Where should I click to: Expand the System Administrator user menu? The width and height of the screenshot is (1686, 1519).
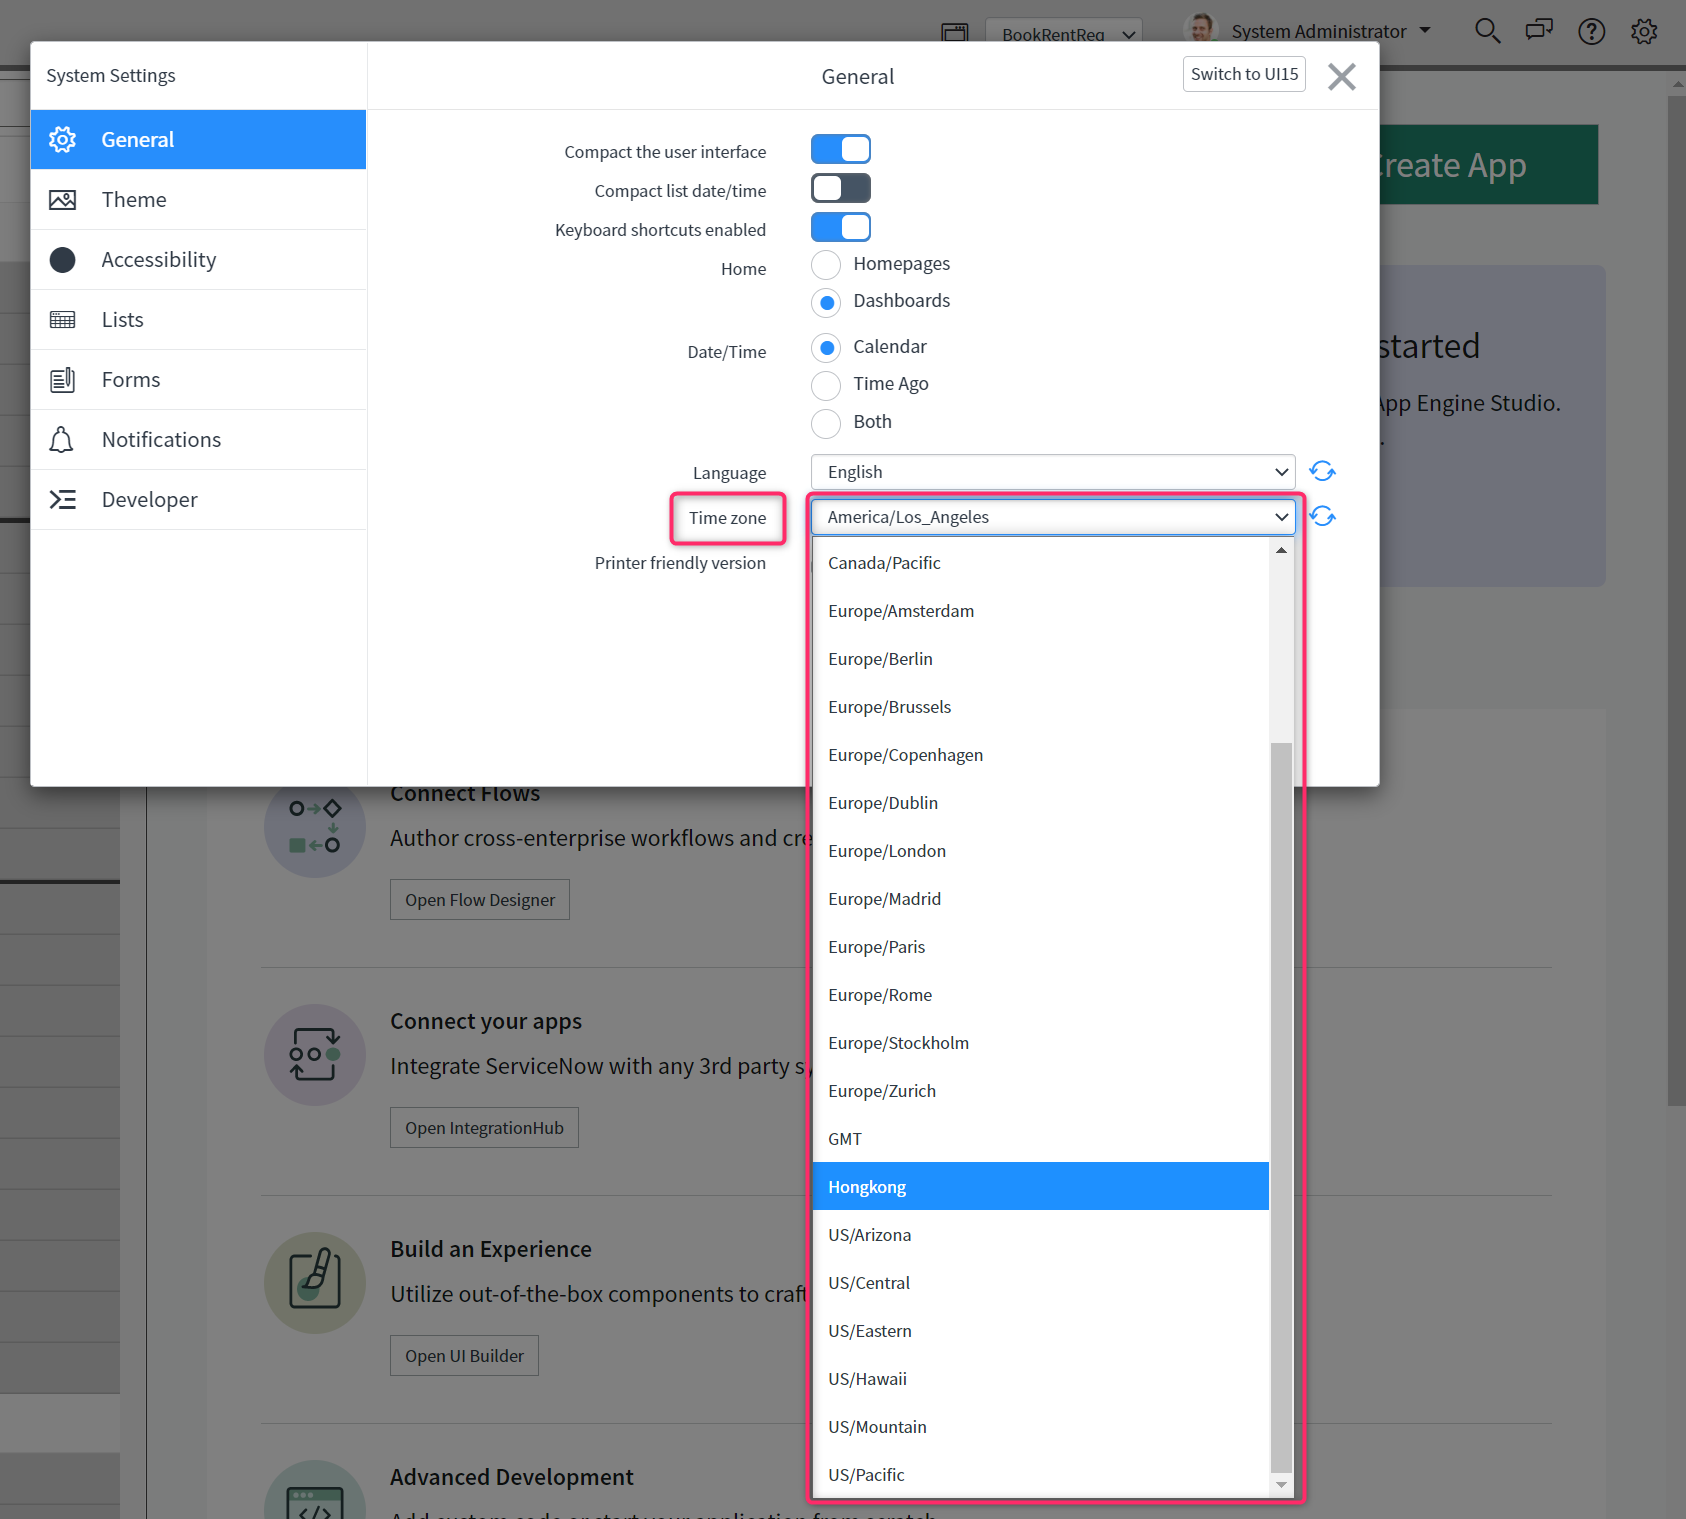click(1318, 31)
